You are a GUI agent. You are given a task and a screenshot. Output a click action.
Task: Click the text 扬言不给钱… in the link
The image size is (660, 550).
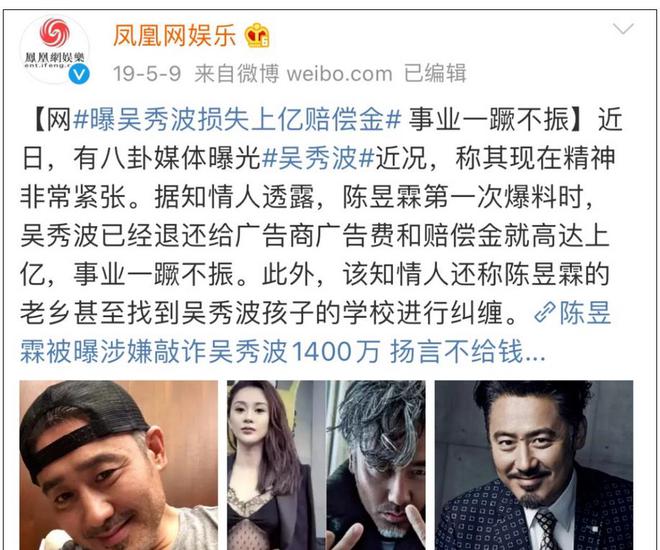click(467, 352)
